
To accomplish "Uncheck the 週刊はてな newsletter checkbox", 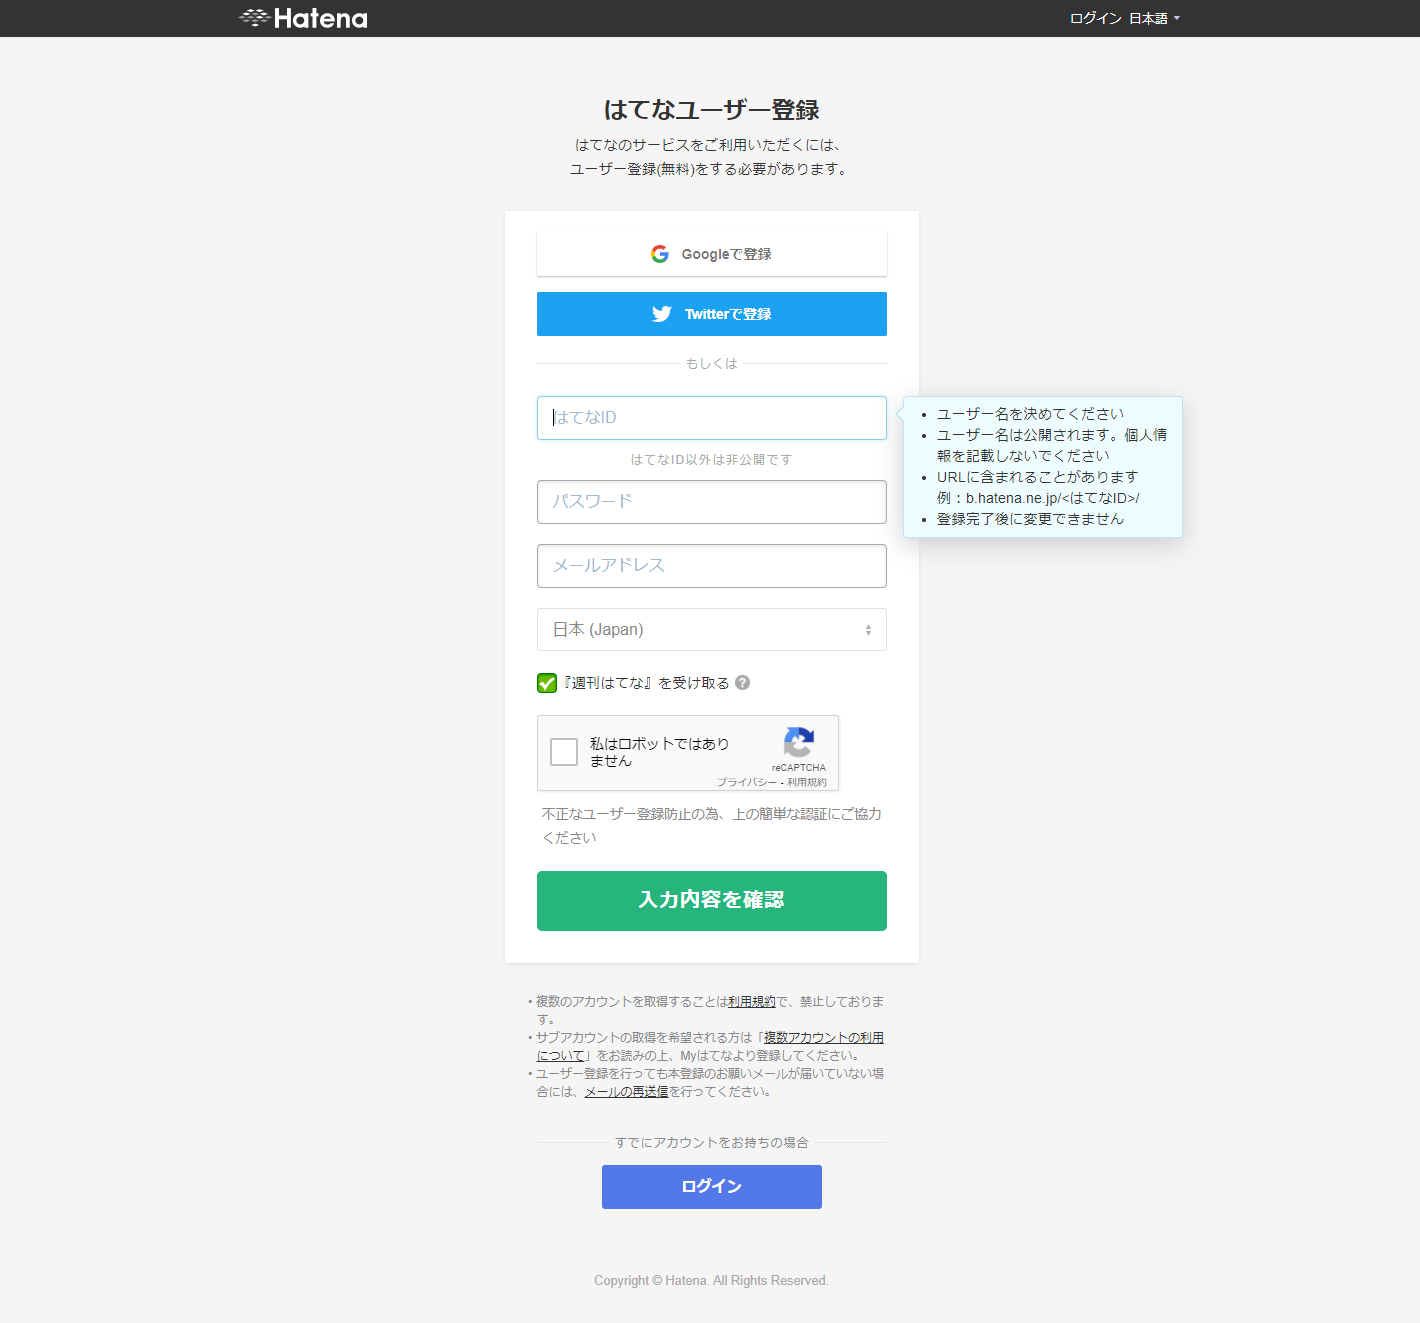I will (x=547, y=683).
